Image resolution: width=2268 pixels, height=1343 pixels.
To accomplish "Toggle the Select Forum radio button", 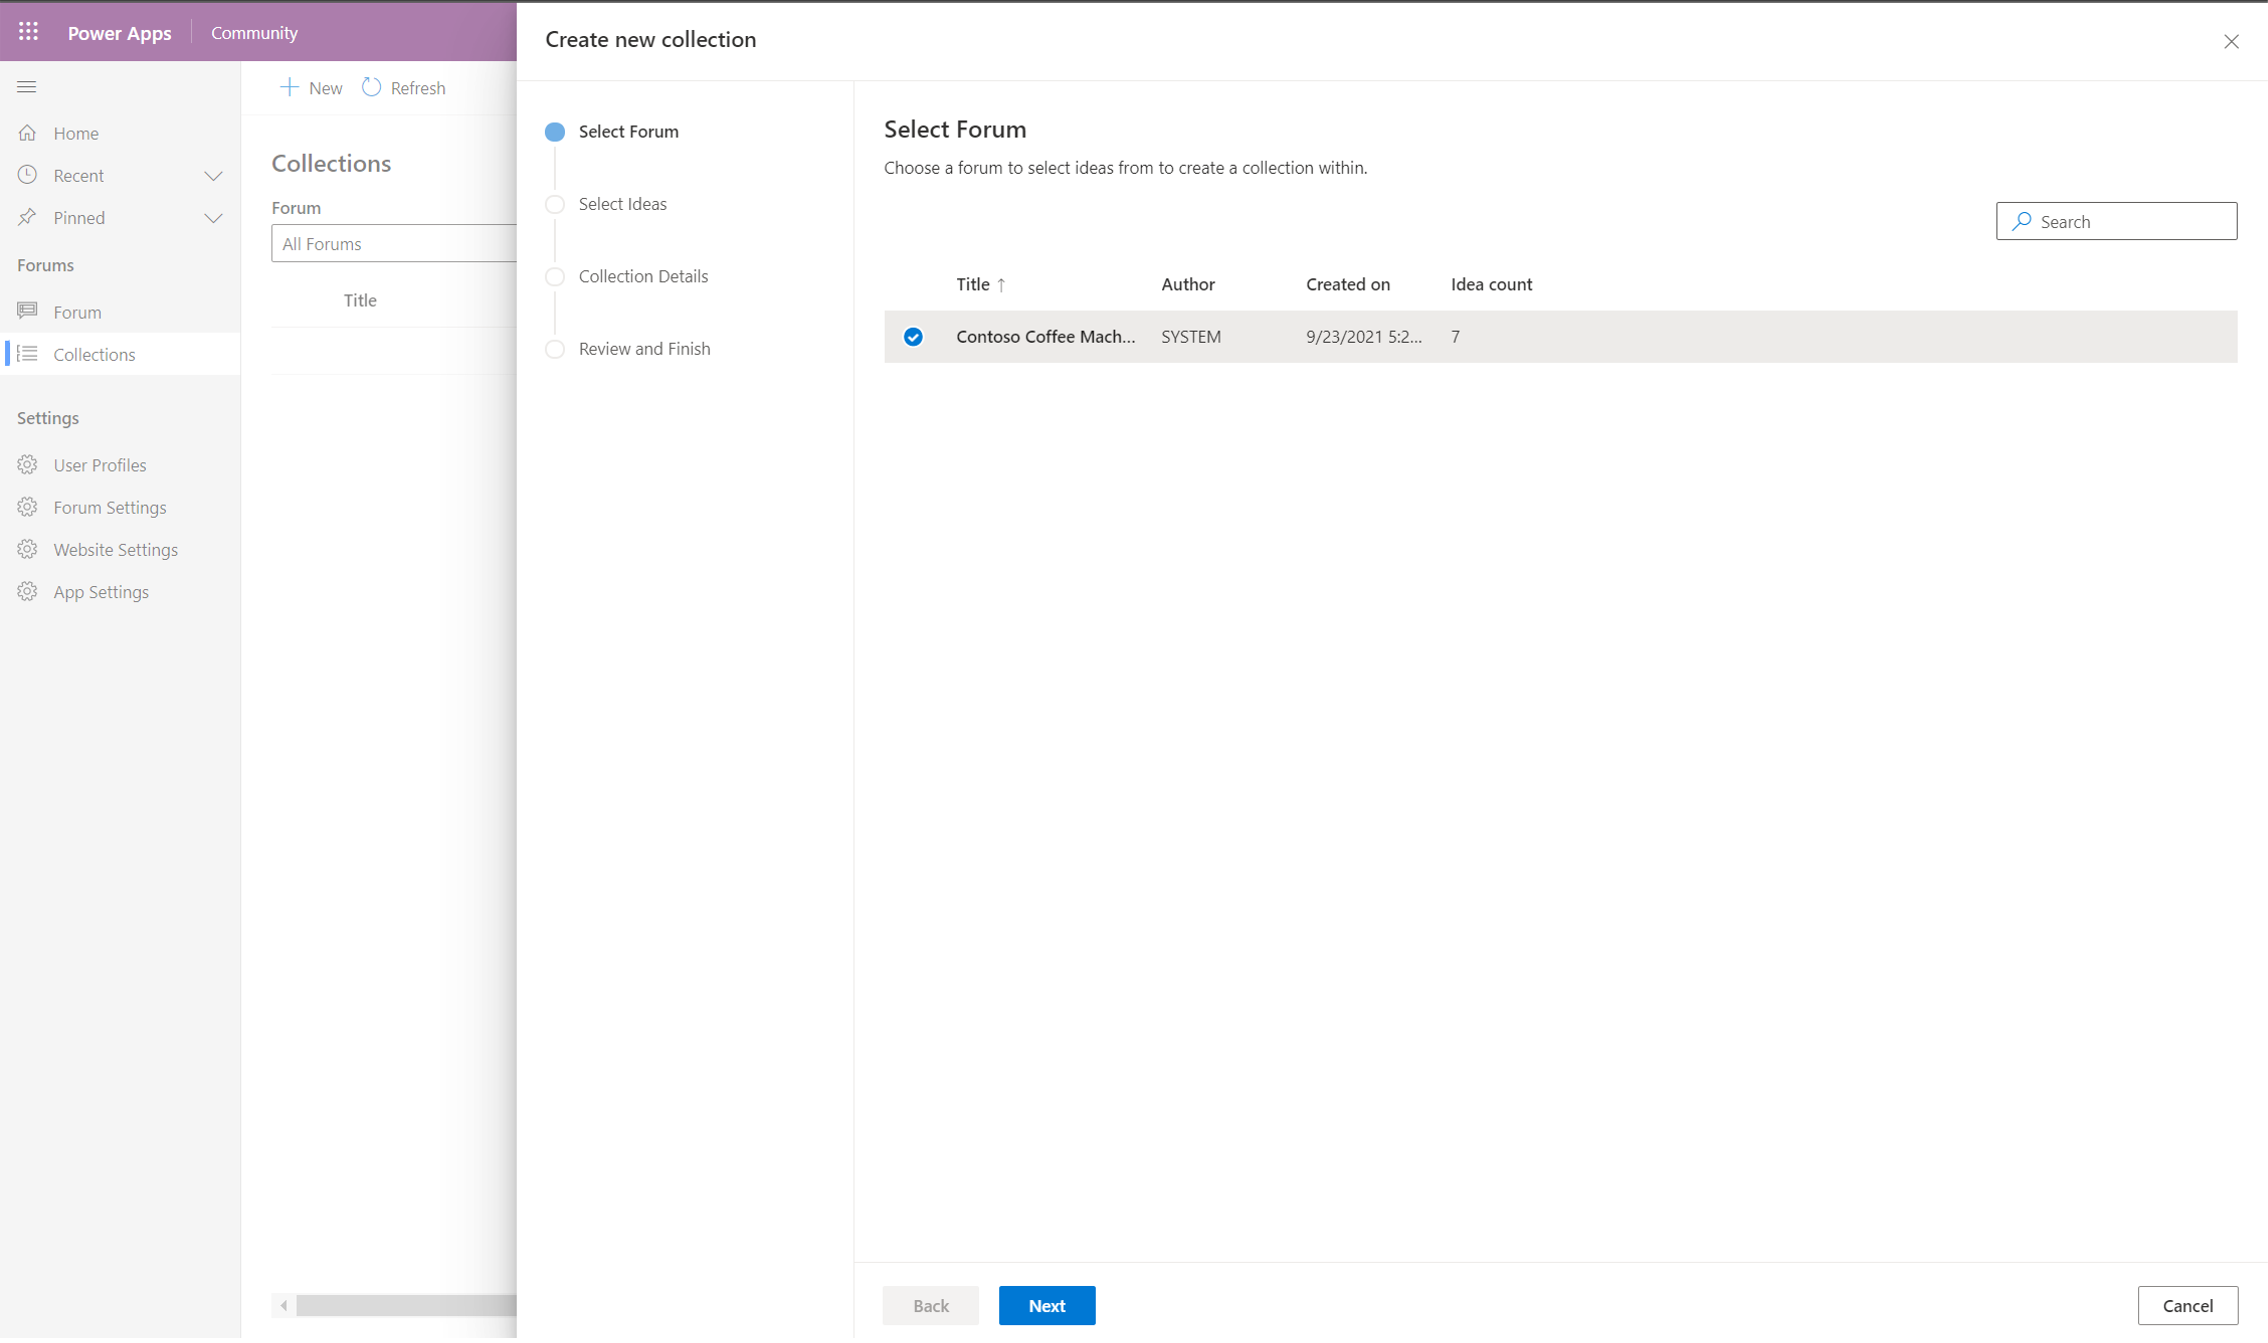I will [x=556, y=131].
